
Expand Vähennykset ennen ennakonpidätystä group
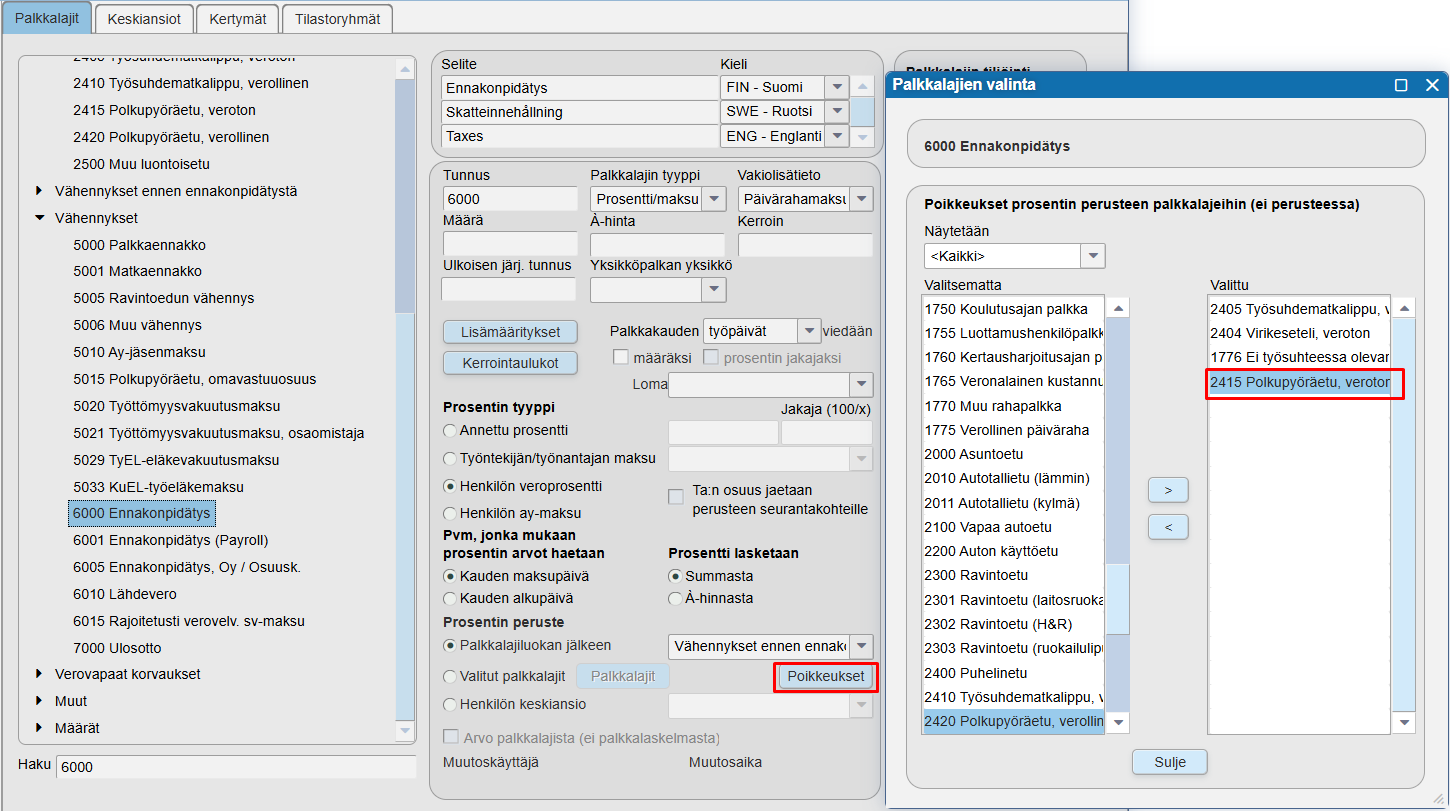coord(39,191)
